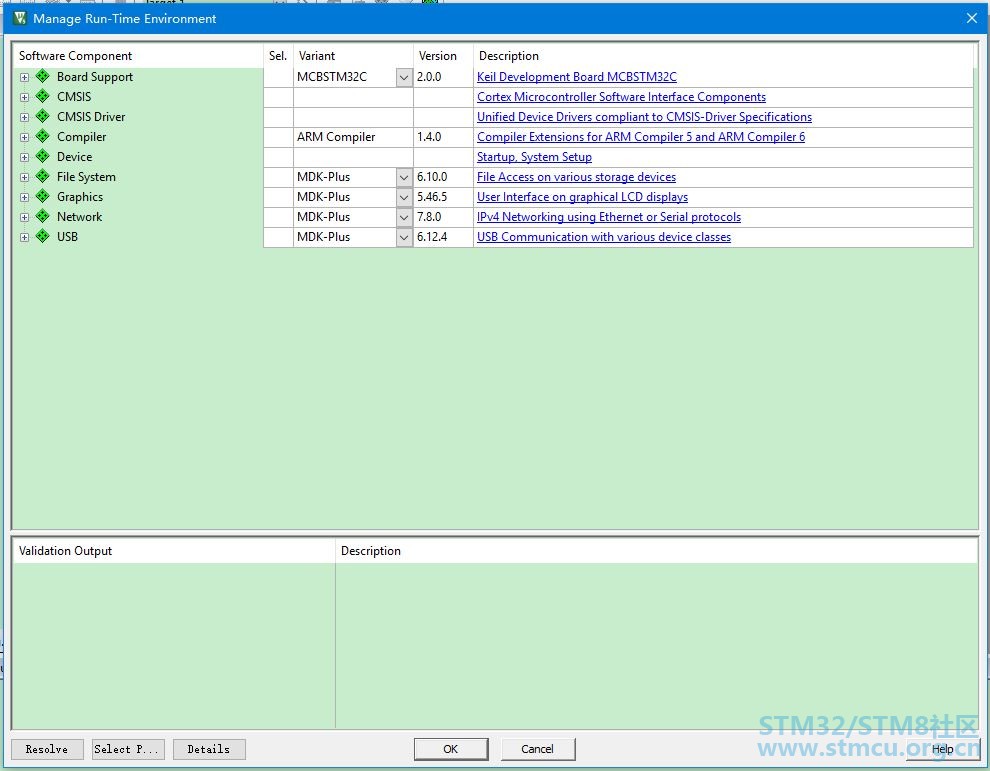Screen dimensions: 990x771
Task: Click the Compiler green component icon
Action: tap(42, 136)
